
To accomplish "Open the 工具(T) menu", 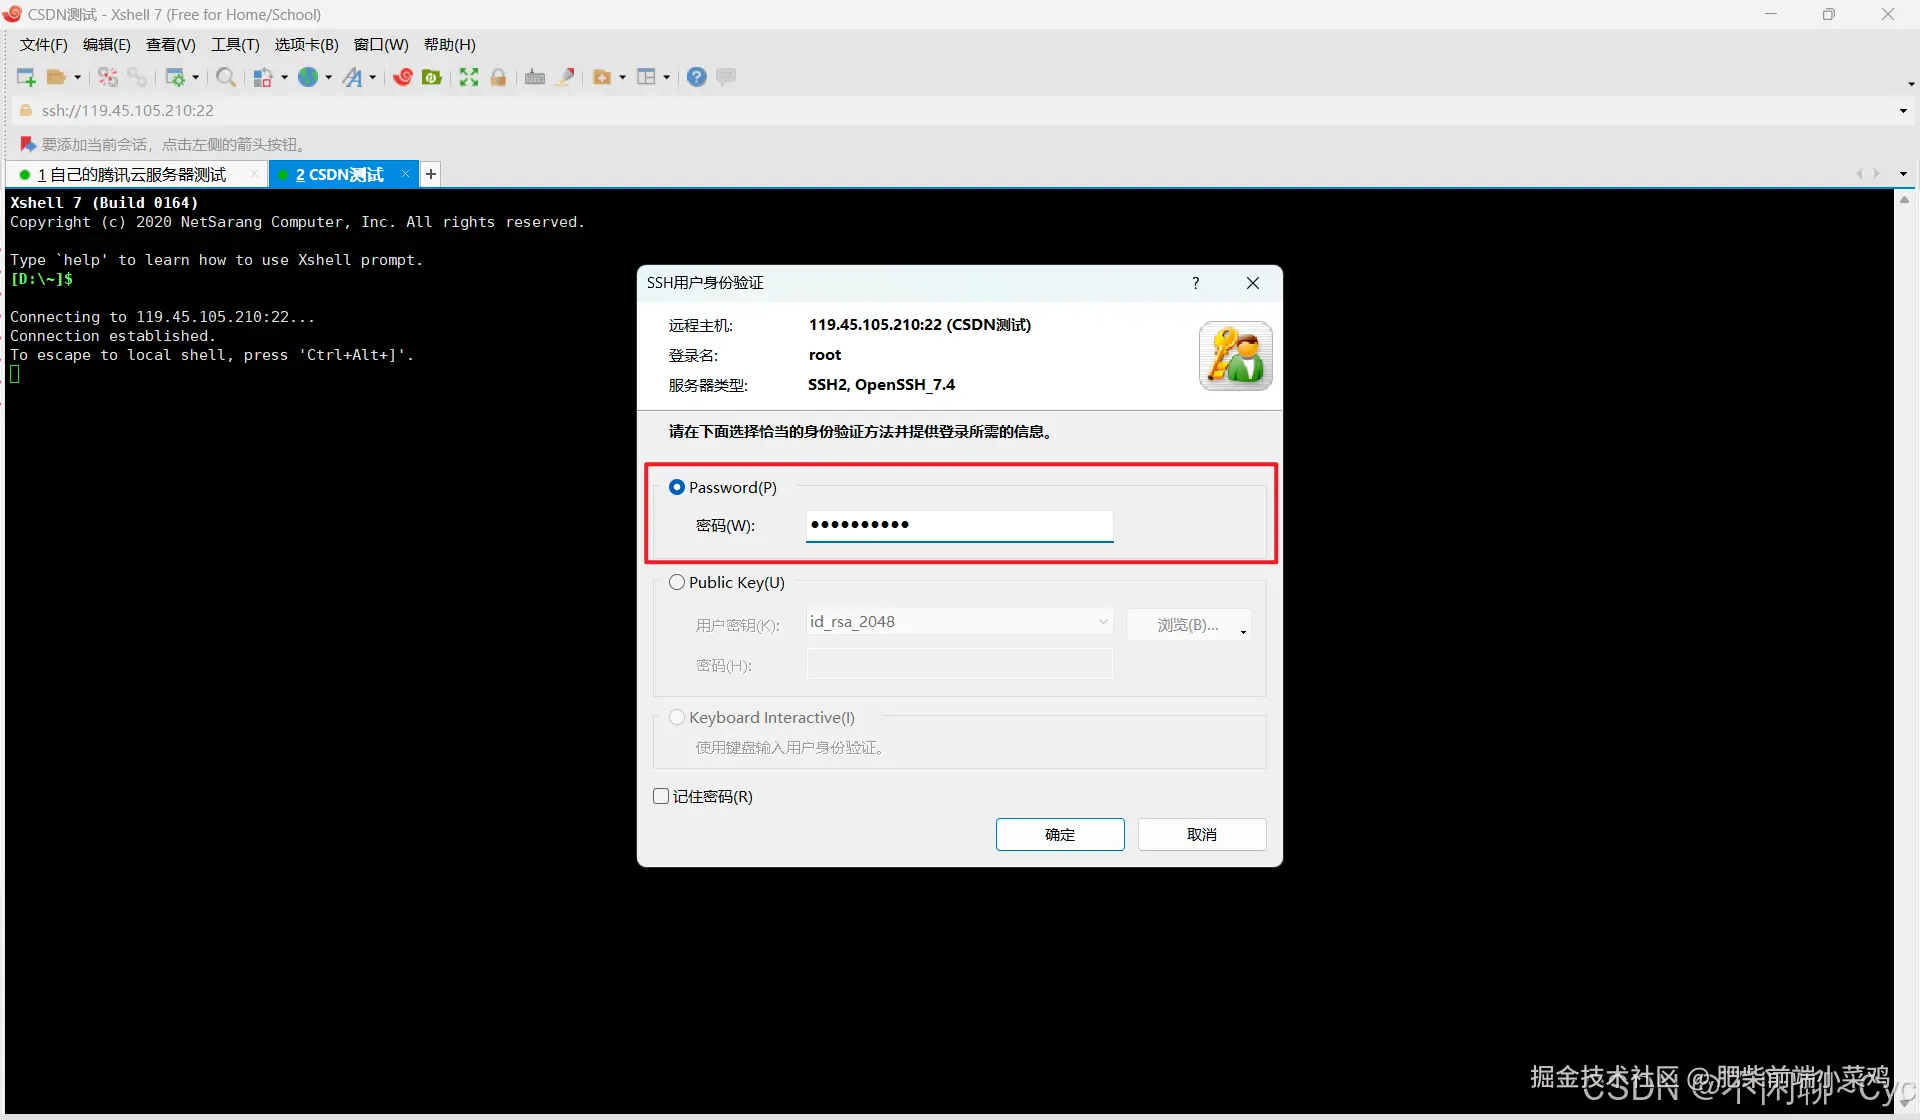I will (235, 44).
